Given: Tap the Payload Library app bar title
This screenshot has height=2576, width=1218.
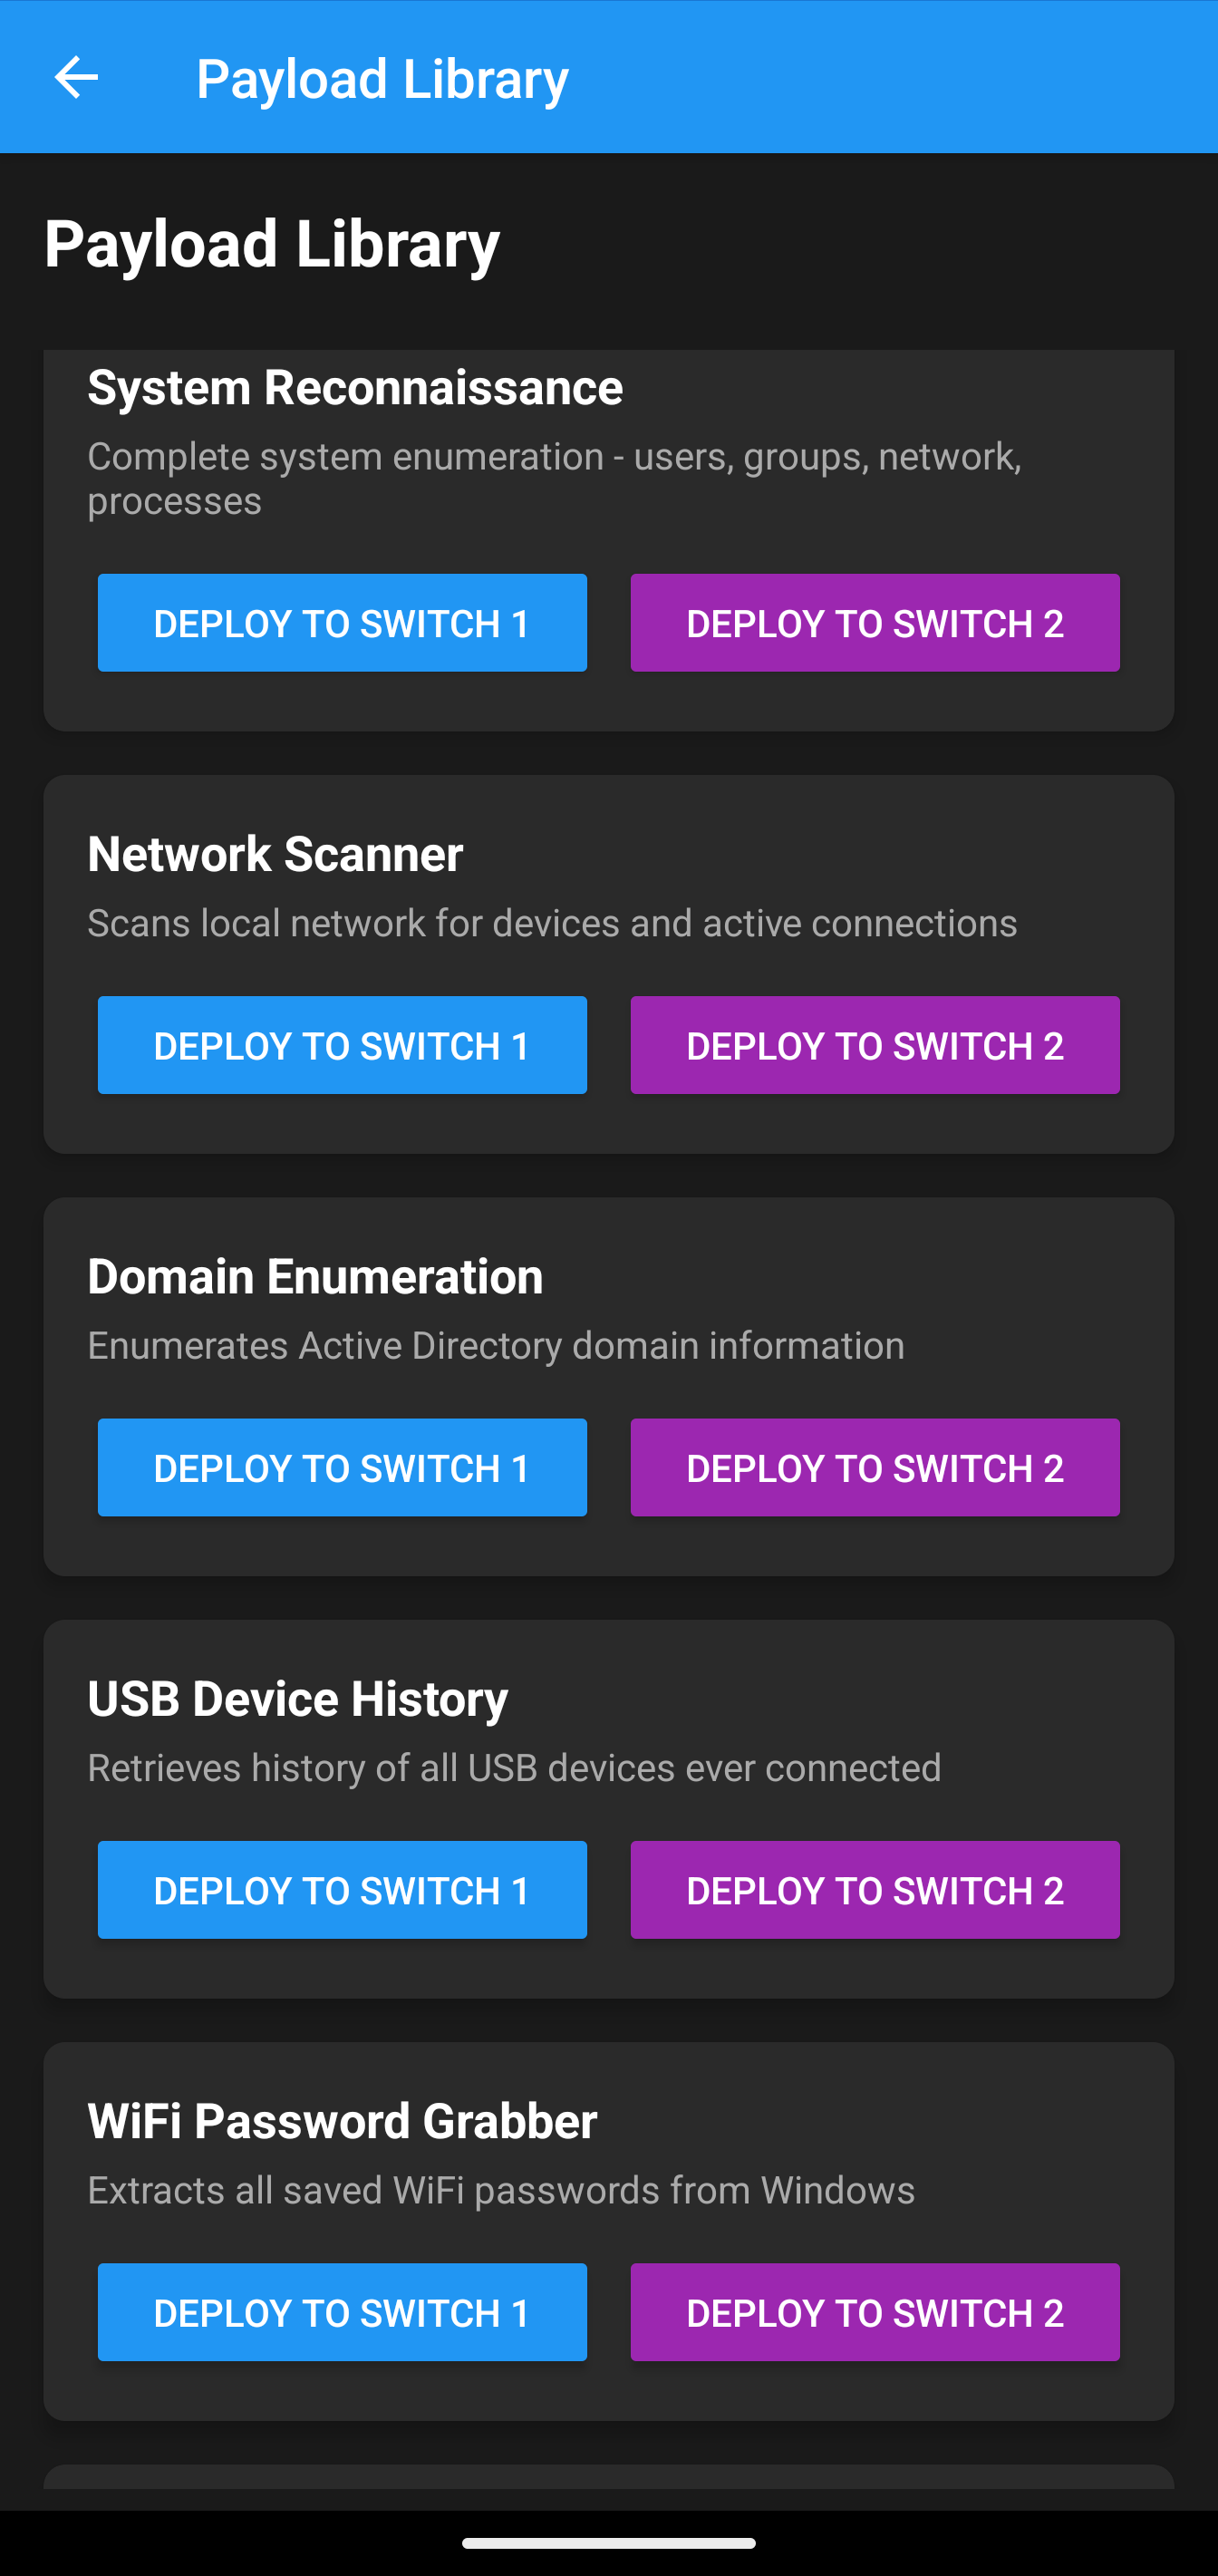Looking at the screenshot, I should click(382, 79).
